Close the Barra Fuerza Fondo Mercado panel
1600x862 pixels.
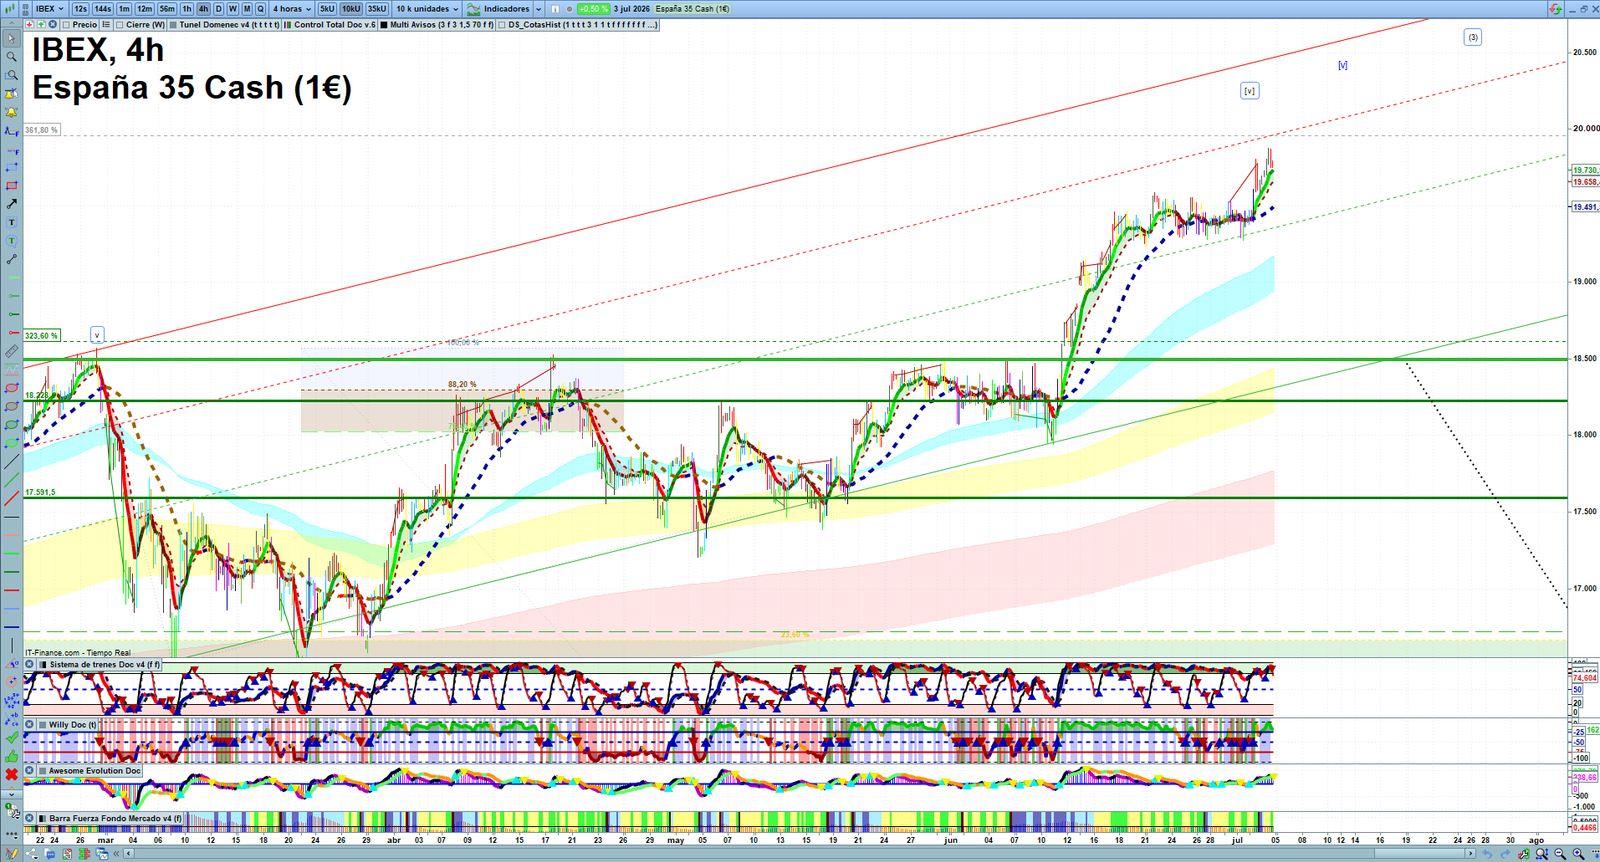[29, 818]
